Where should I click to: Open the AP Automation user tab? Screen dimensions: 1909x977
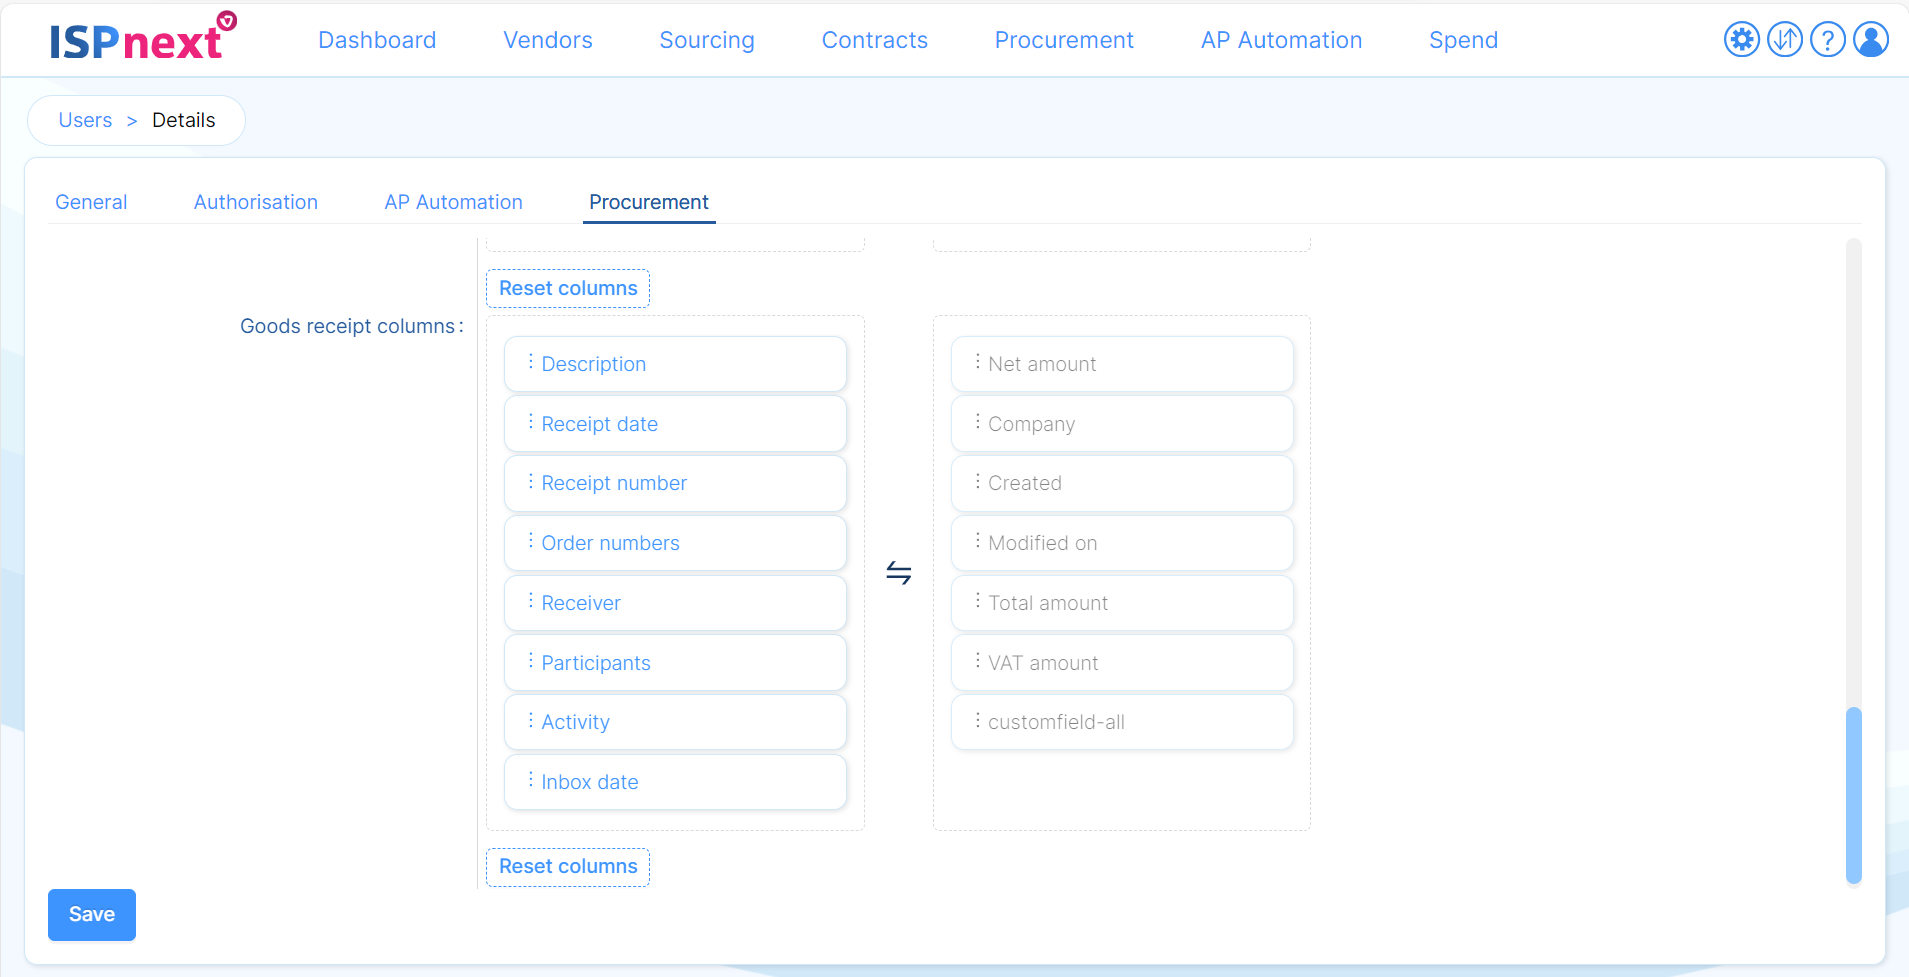(453, 202)
